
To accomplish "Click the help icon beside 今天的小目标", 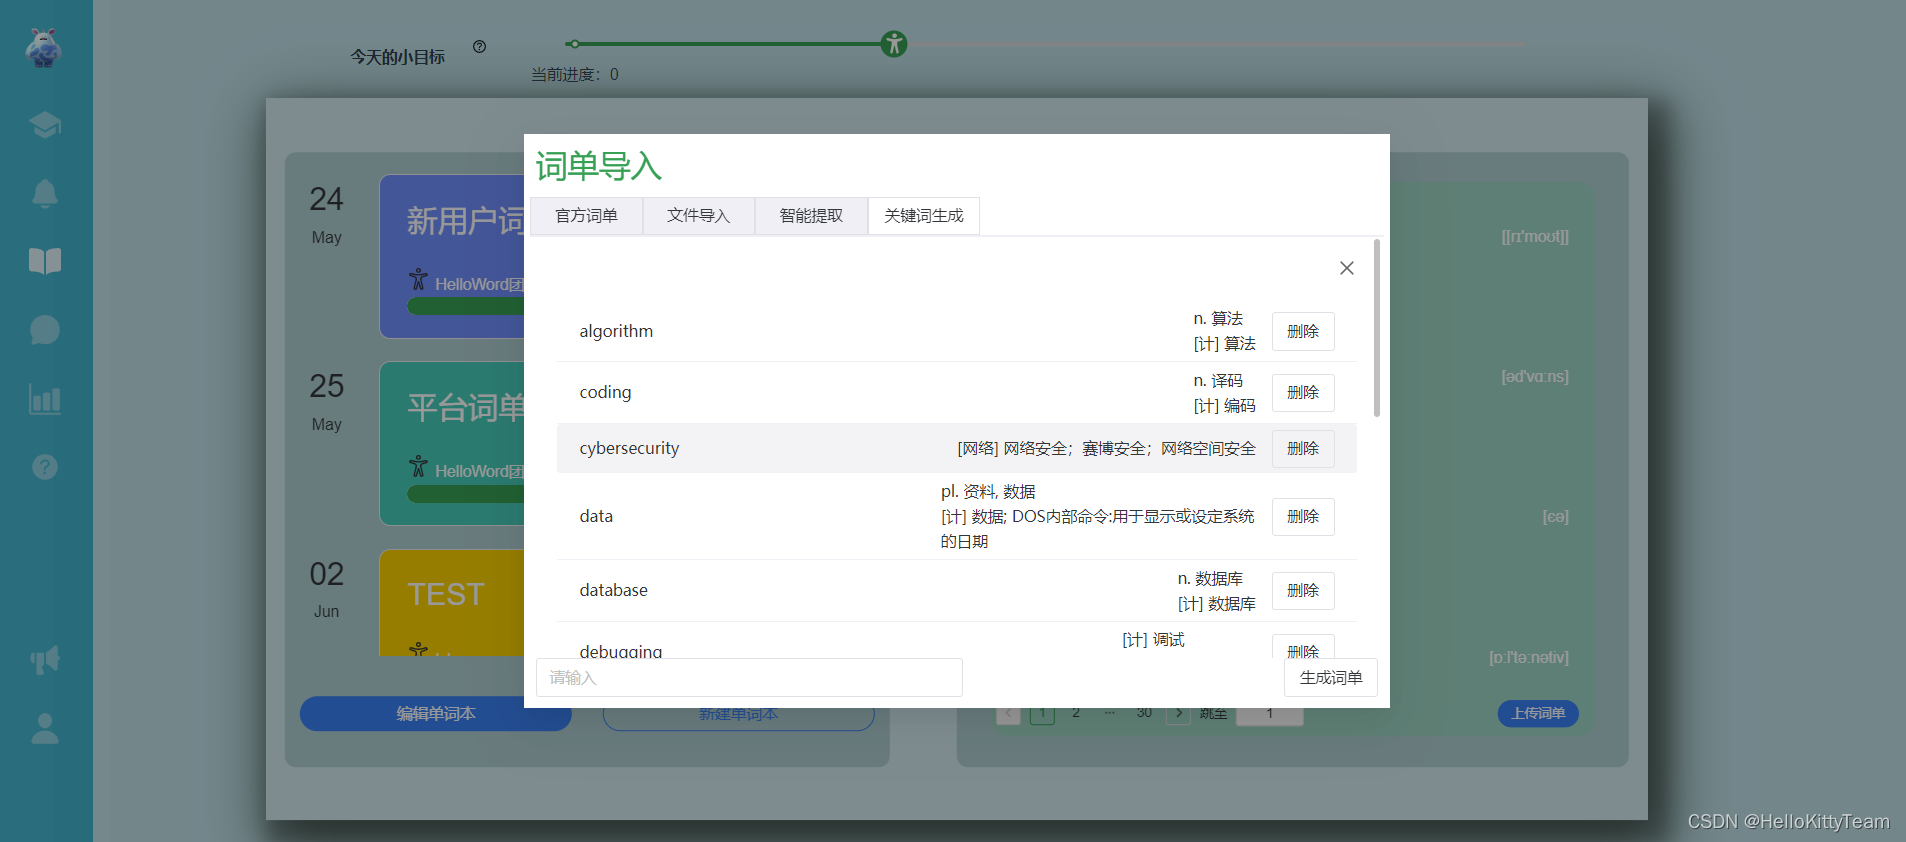I will (480, 46).
